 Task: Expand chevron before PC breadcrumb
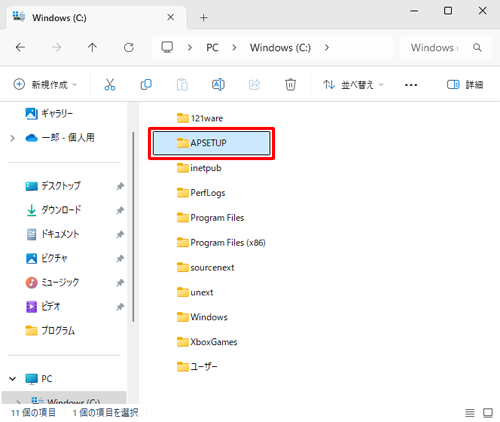click(x=190, y=48)
